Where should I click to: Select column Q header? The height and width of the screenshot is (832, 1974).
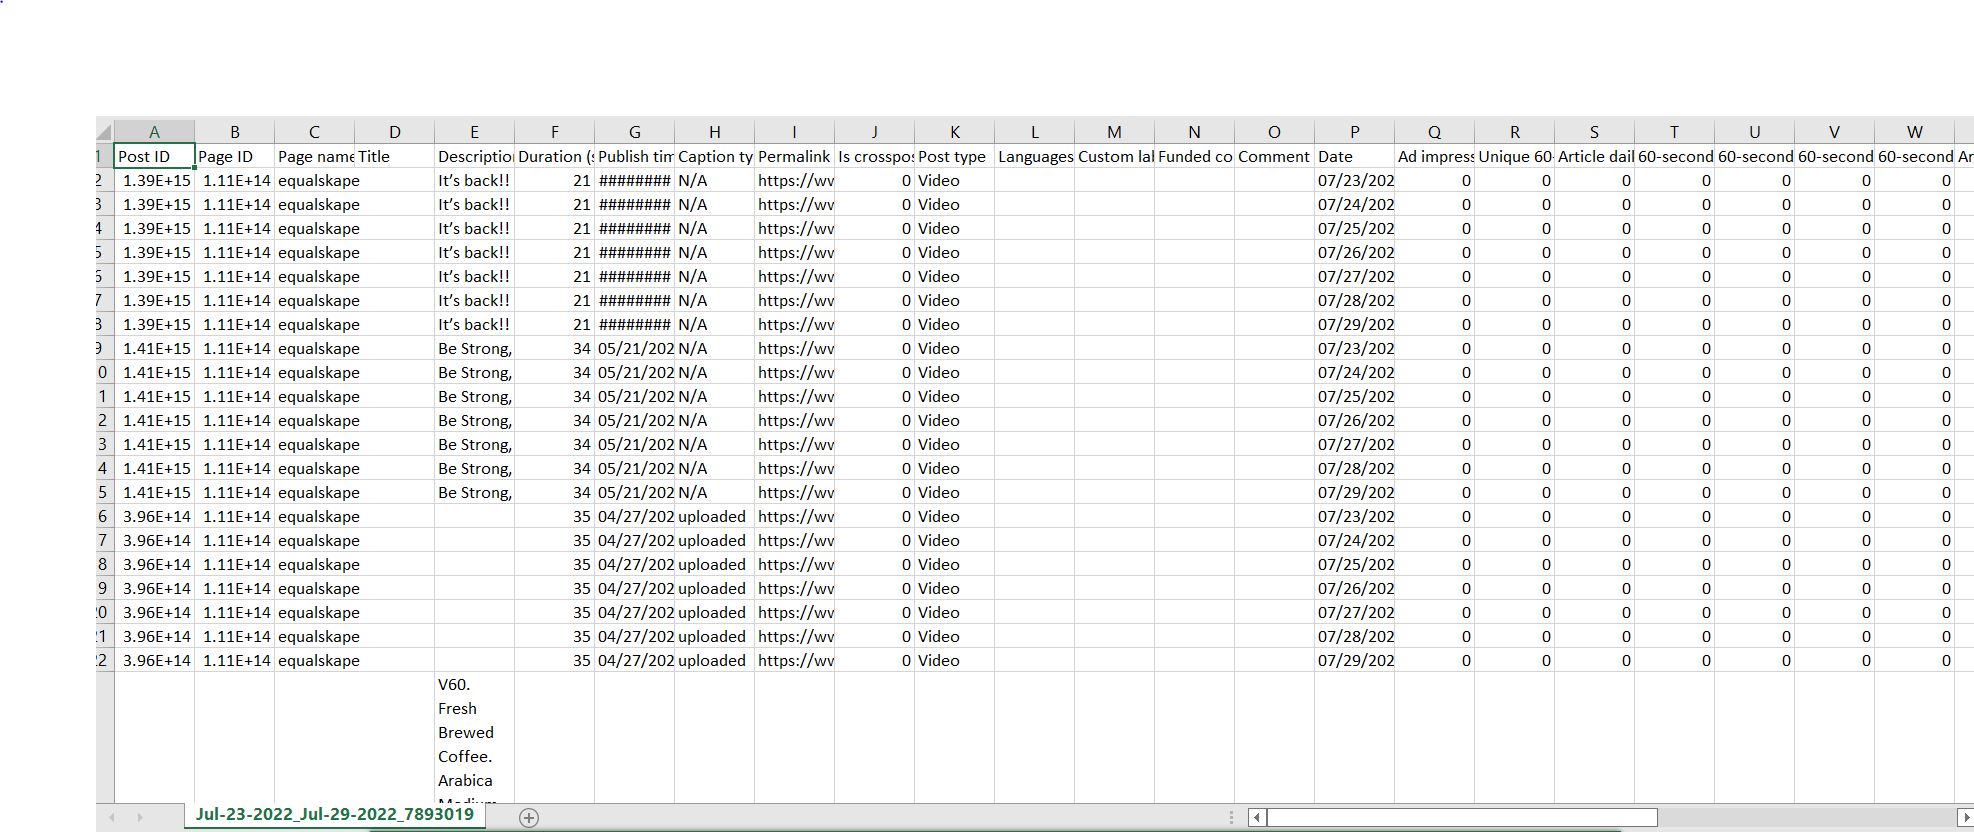(x=1434, y=132)
